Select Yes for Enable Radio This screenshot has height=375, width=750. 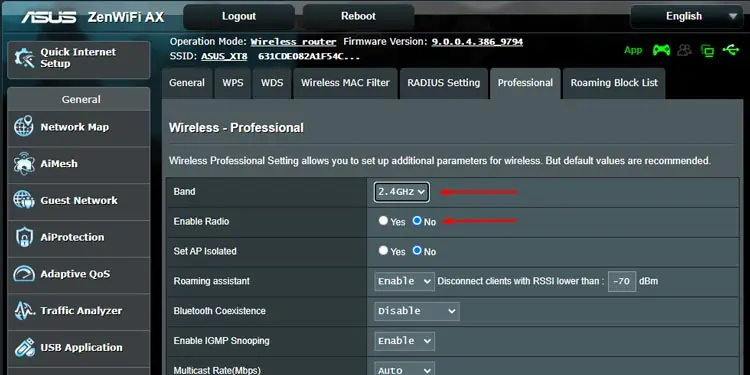(x=383, y=221)
